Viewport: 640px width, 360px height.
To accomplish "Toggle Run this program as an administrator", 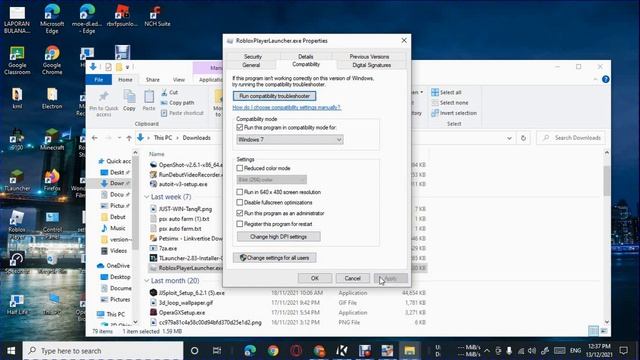I will tap(240, 213).
